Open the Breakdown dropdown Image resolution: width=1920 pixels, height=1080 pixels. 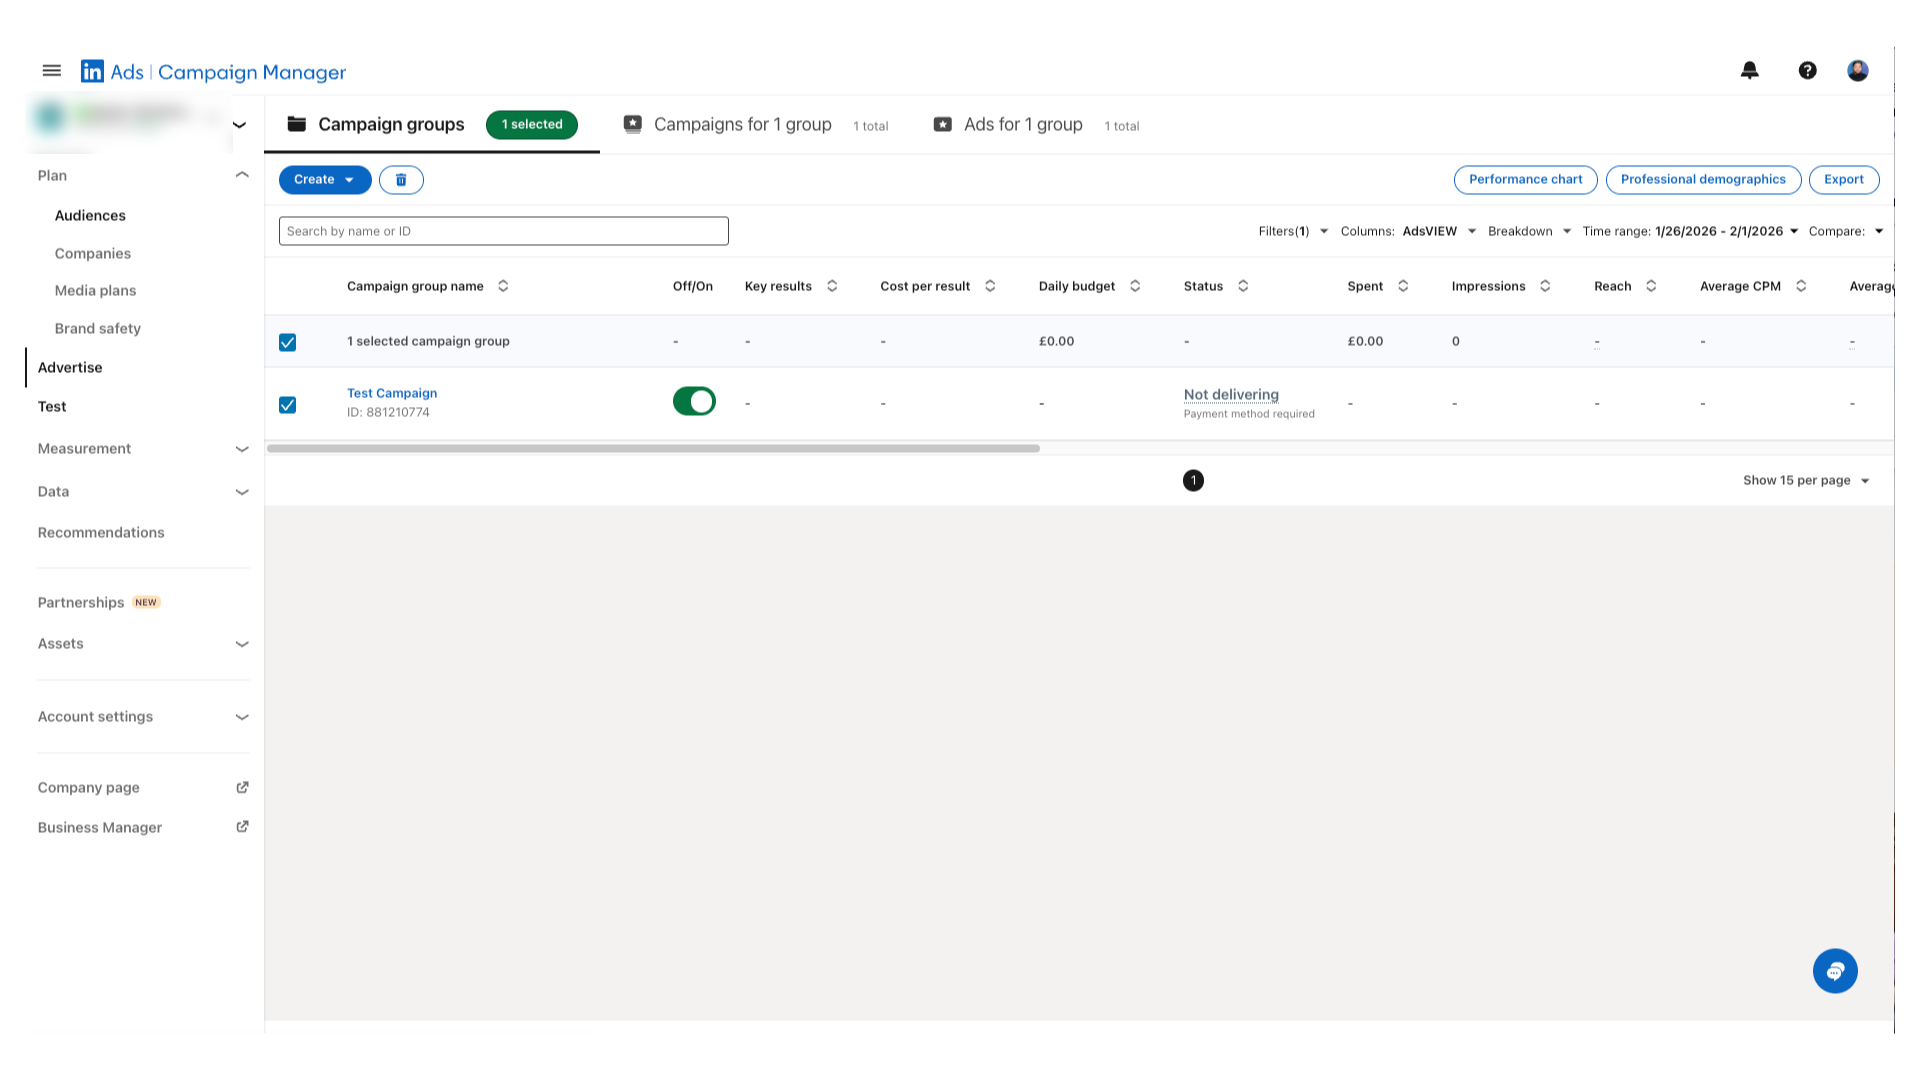click(x=1529, y=231)
